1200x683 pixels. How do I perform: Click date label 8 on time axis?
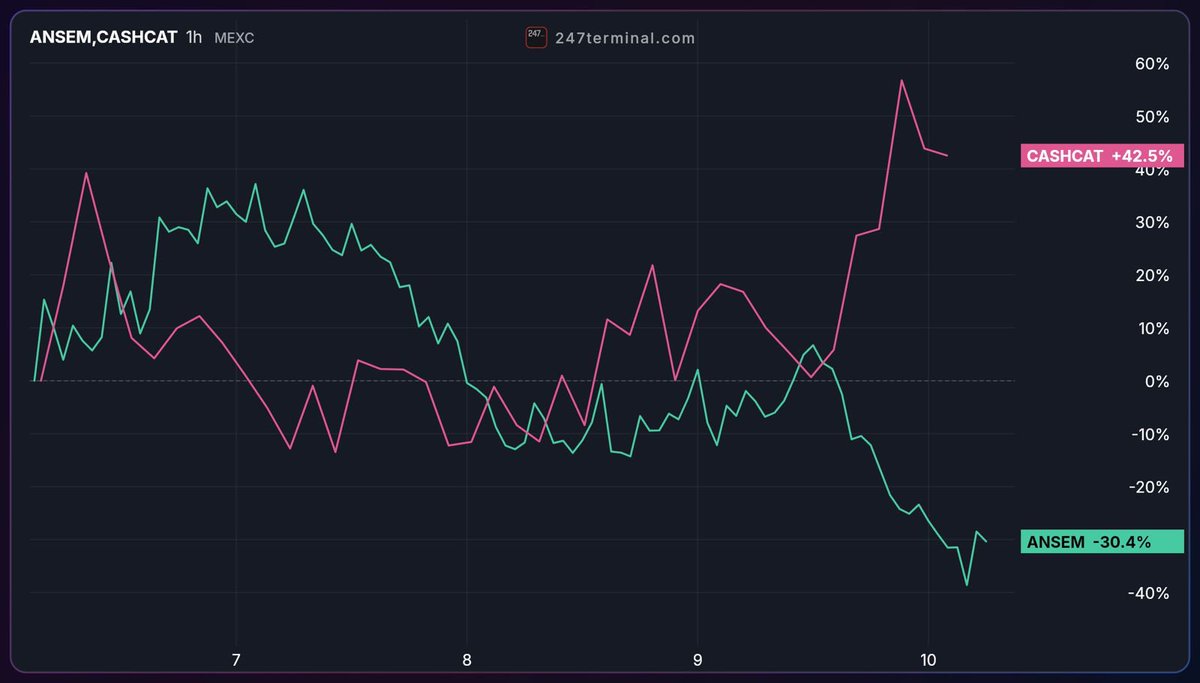pos(467,660)
